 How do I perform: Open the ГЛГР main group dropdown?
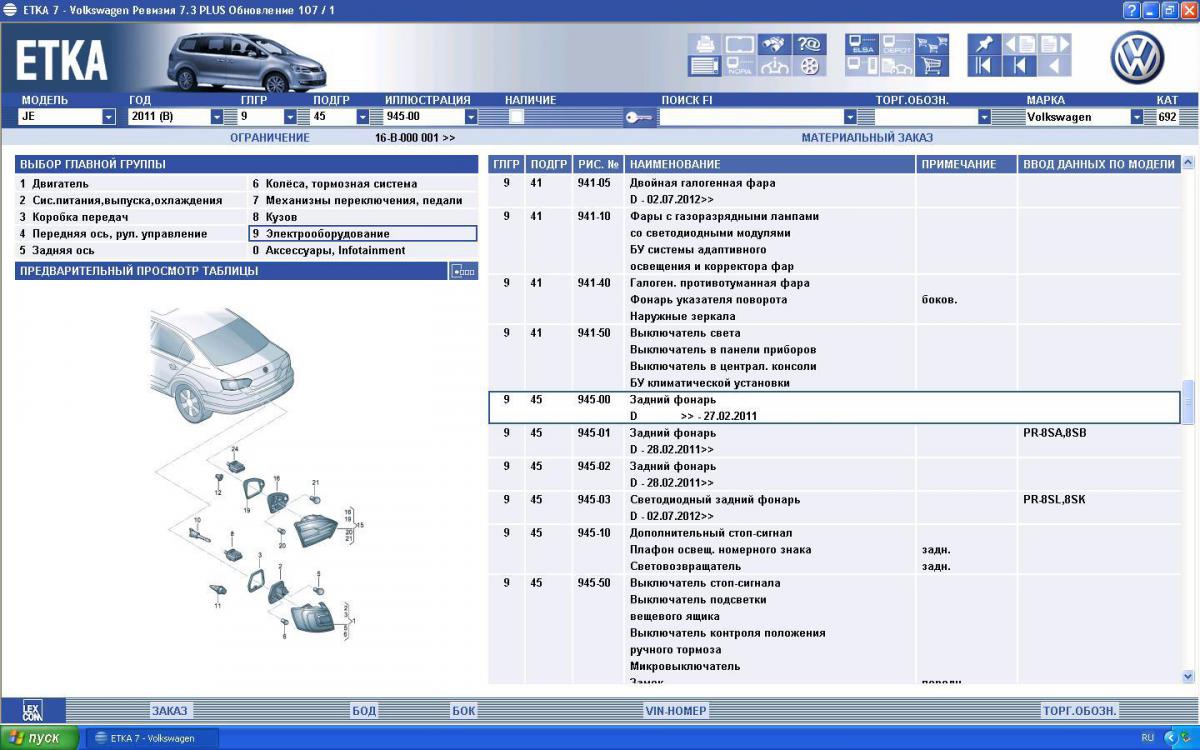point(290,117)
